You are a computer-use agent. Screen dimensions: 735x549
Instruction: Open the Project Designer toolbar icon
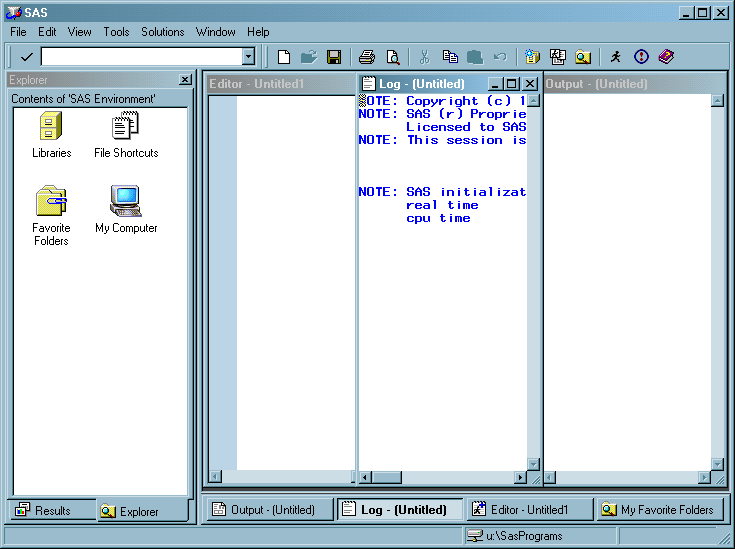tap(557, 57)
